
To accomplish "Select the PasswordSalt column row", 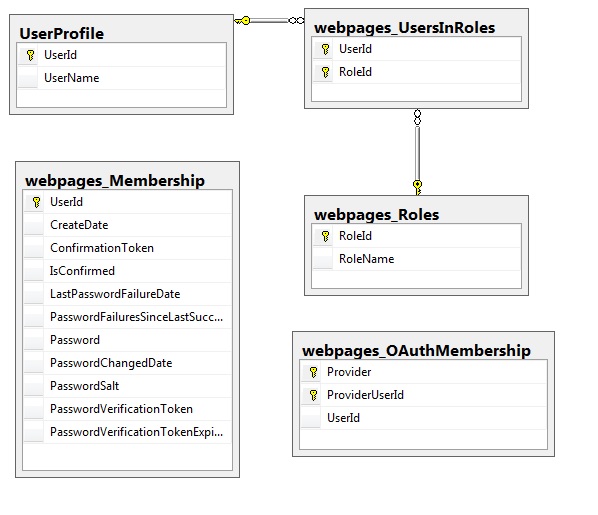I will (x=128, y=386).
